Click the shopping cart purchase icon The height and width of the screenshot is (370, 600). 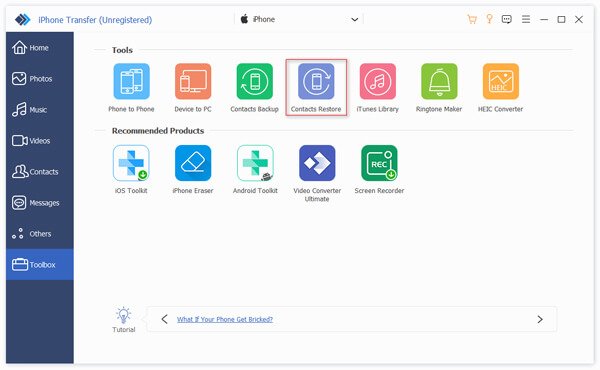pyautogui.click(x=472, y=19)
